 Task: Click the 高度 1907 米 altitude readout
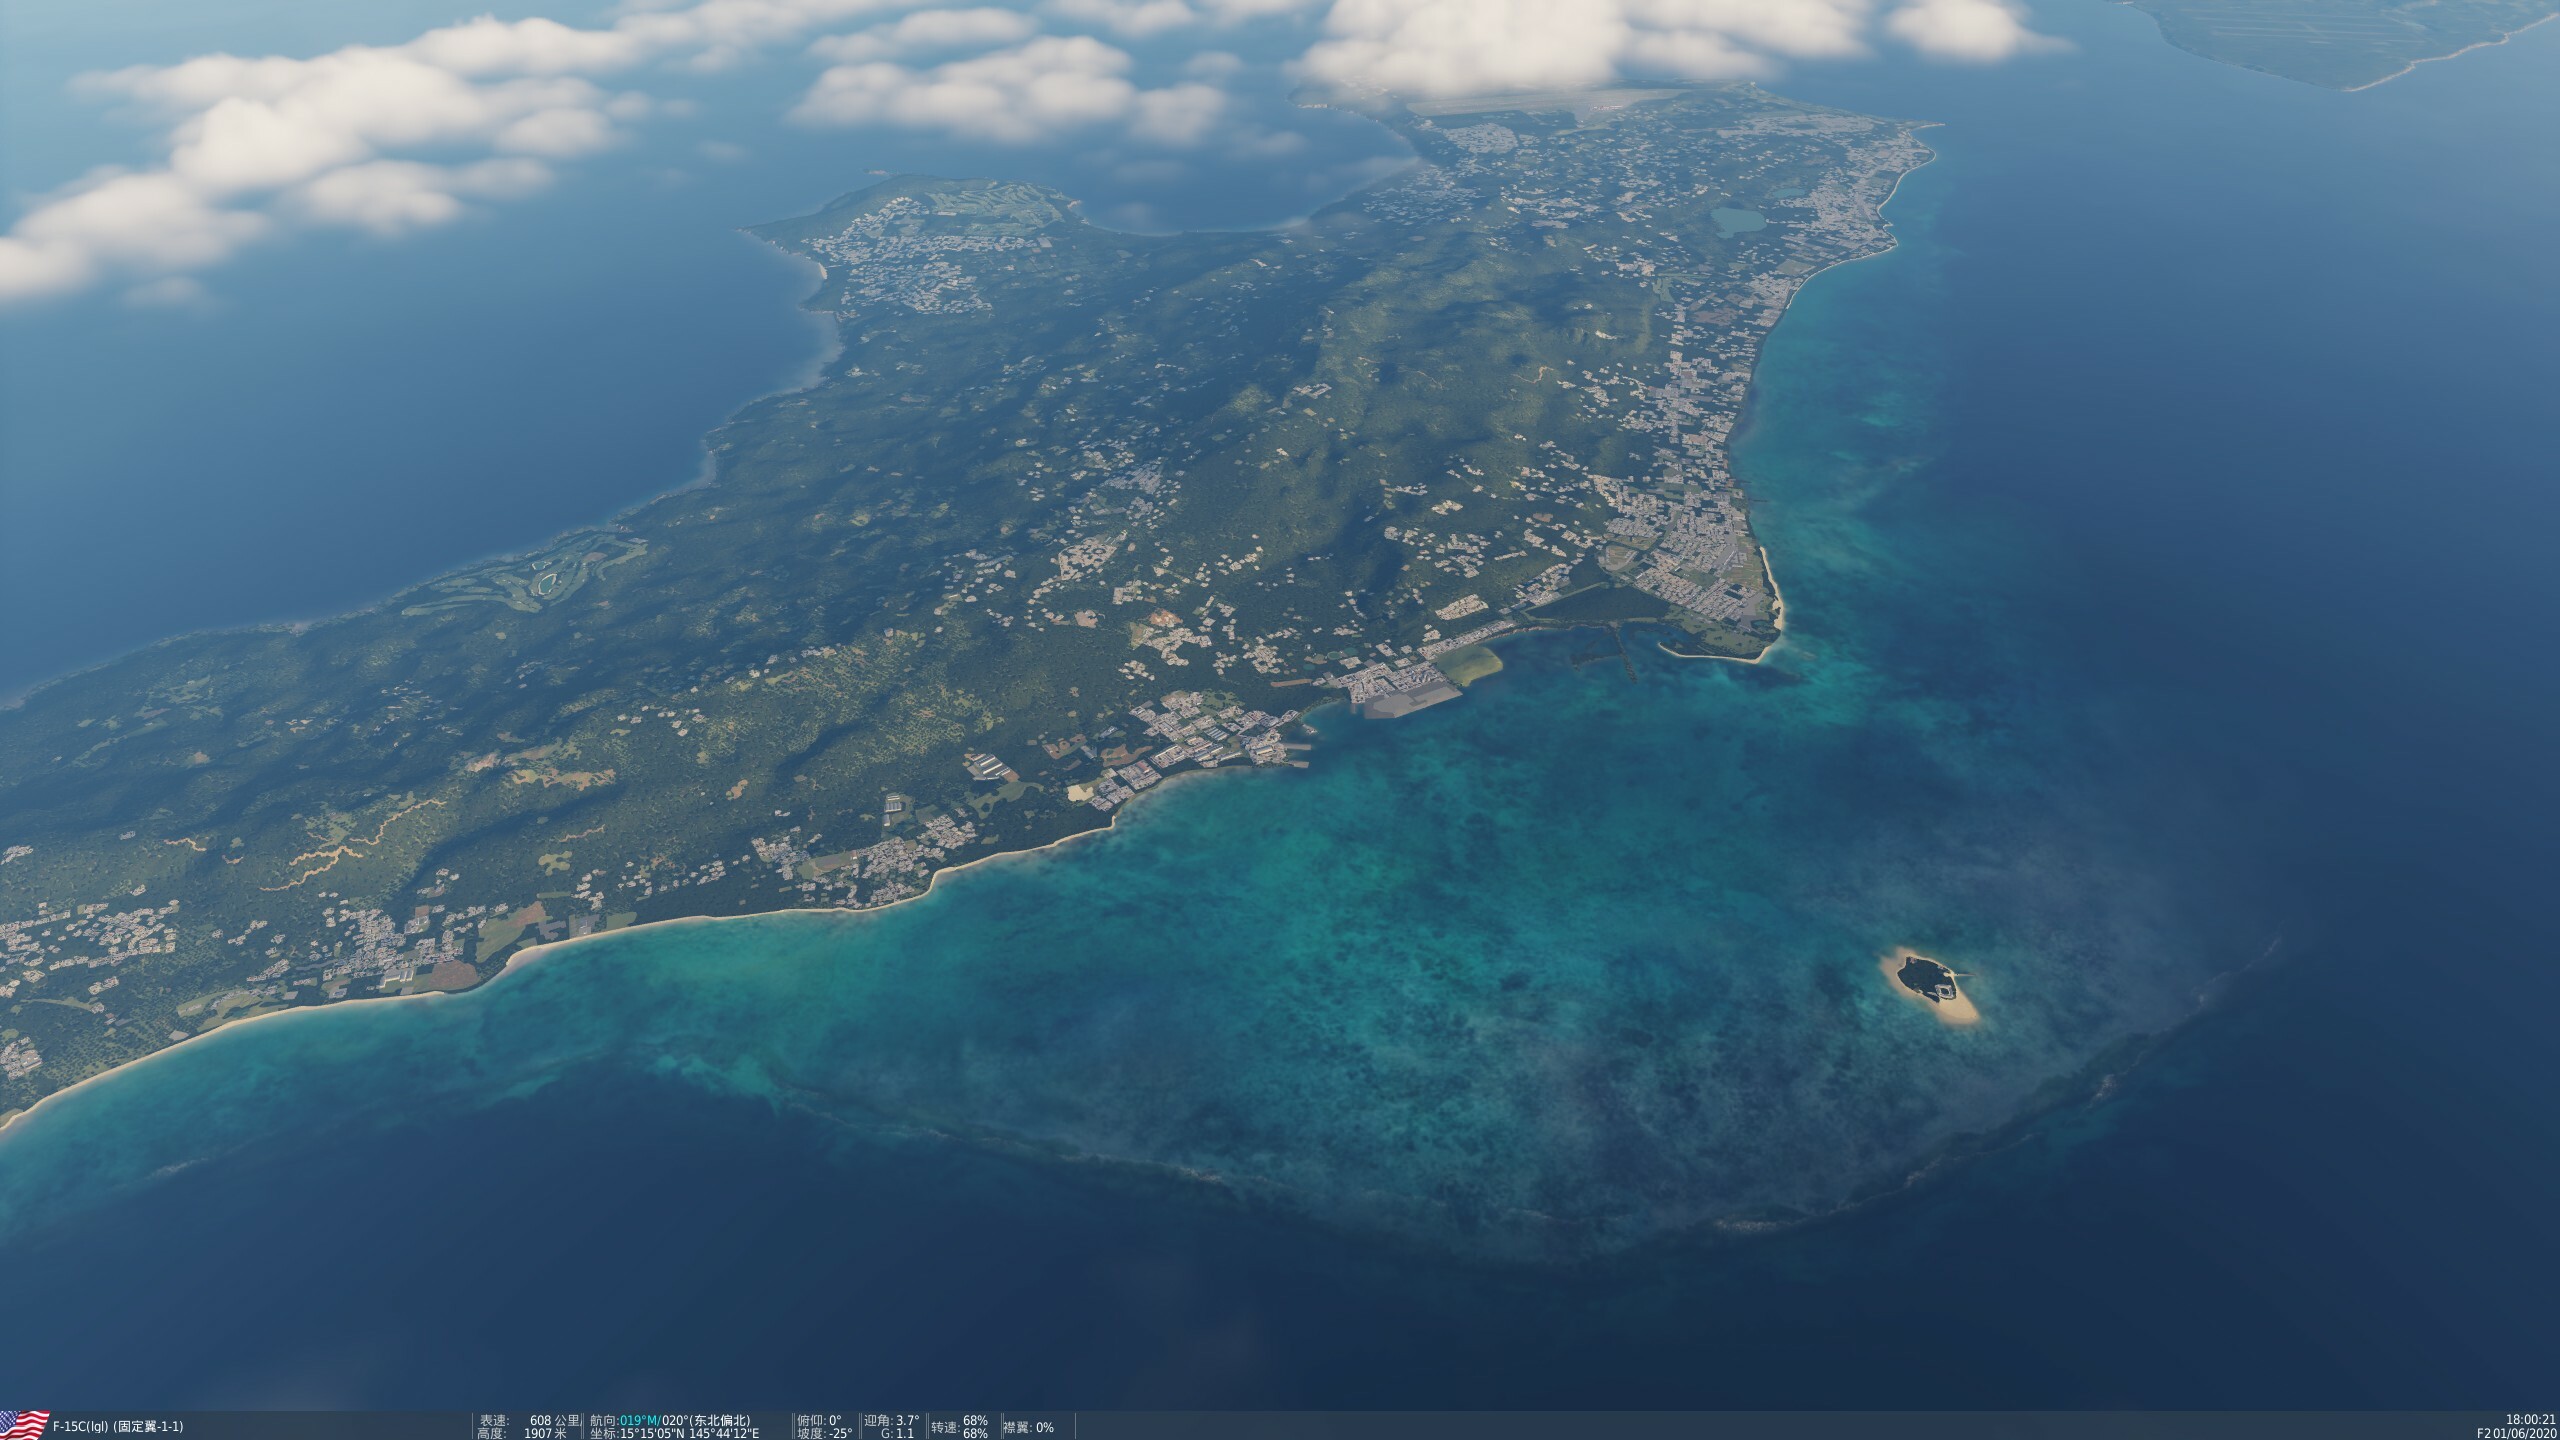[x=522, y=1434]
